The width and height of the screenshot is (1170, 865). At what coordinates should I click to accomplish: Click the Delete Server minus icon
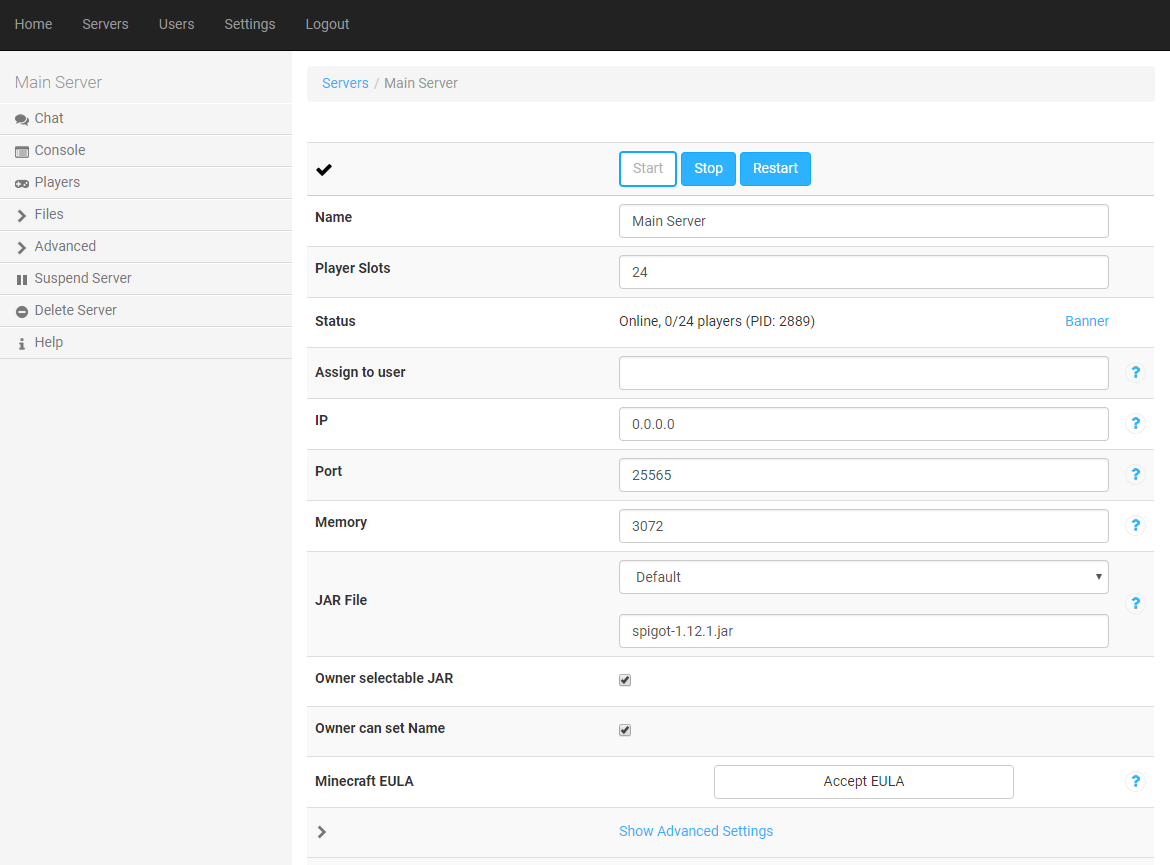pyautogui.click(x=22, y=311)
